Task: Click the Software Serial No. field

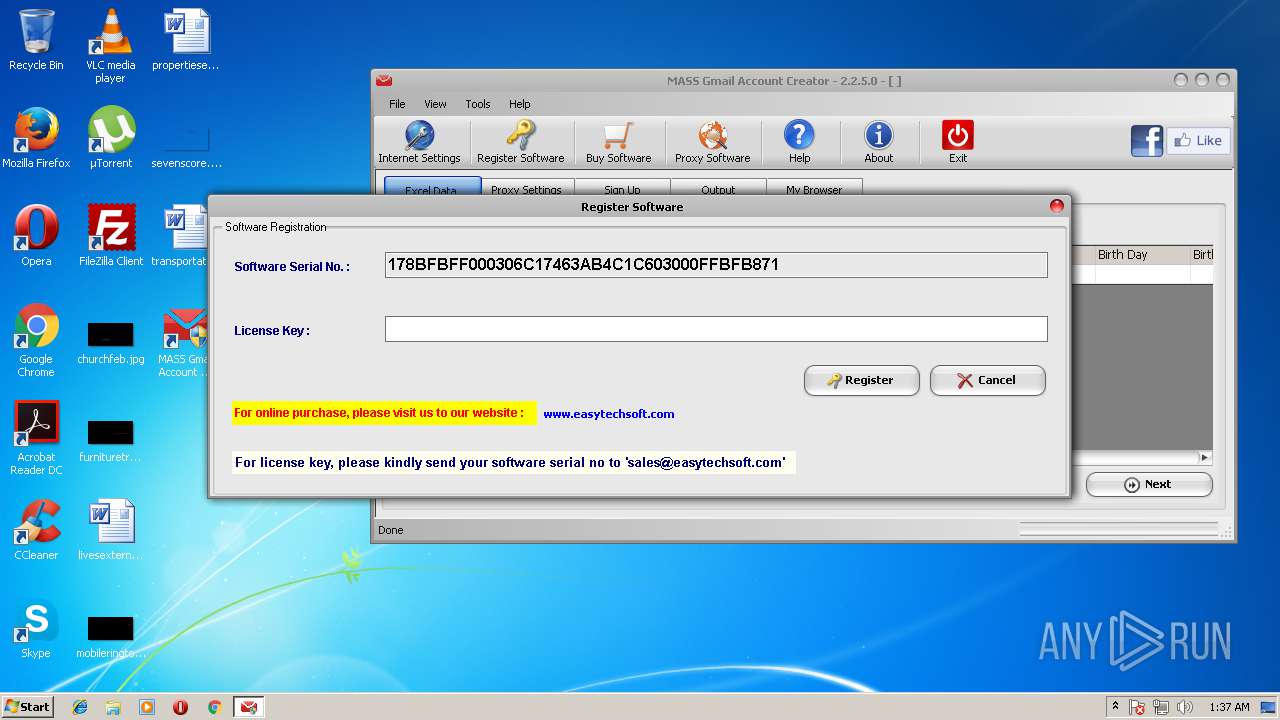Action: tap(716, 265)
